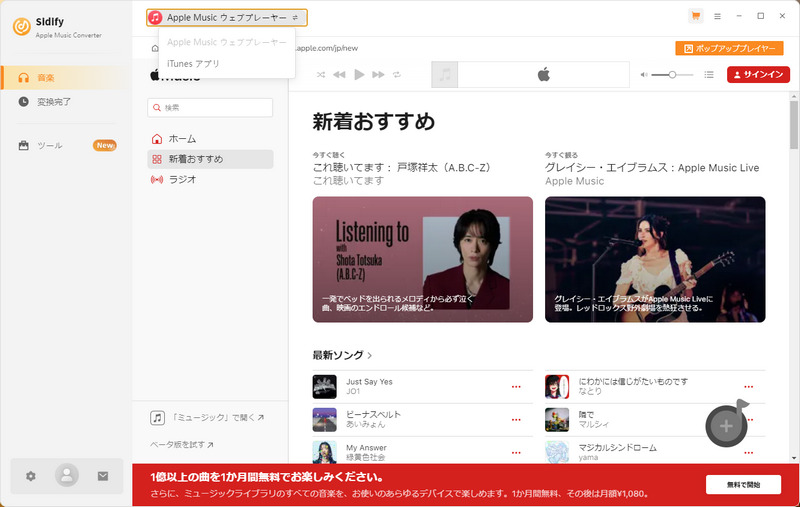Image resolution: width=800 pixels, height=507 pixels.
Task: Click song title 陽で by マルシィ
Action: 586,415
